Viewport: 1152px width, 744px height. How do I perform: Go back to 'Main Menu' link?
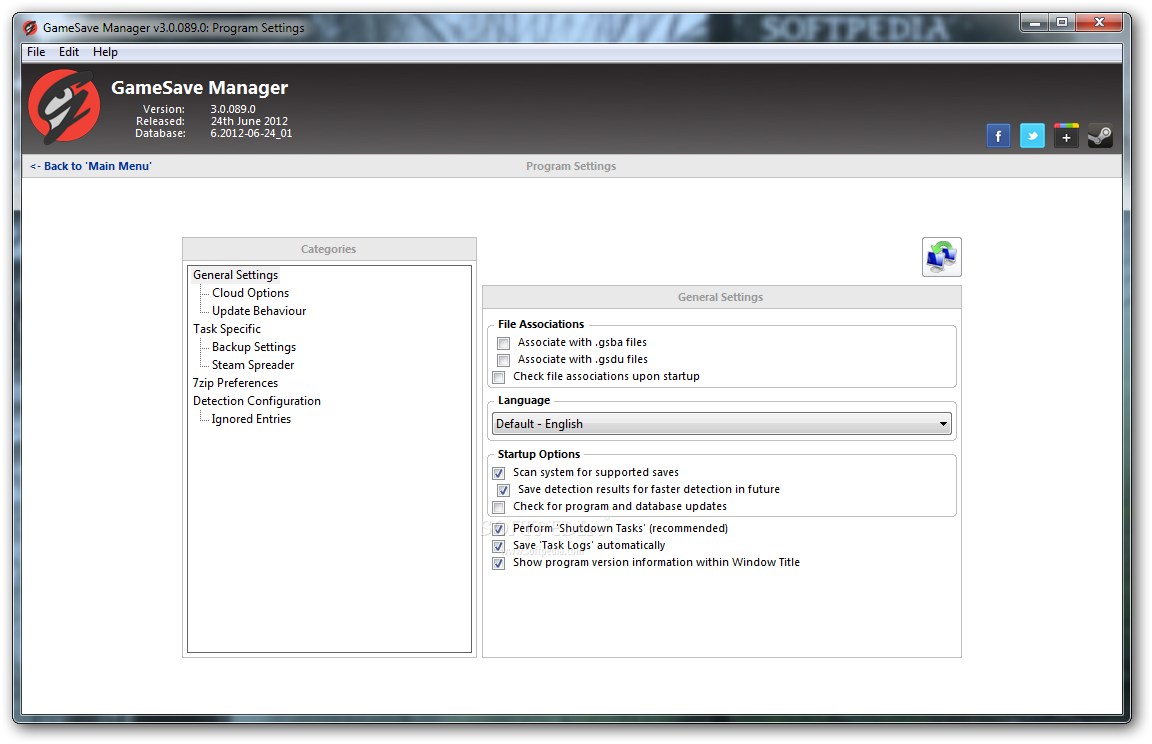click(x=90, y=166)
